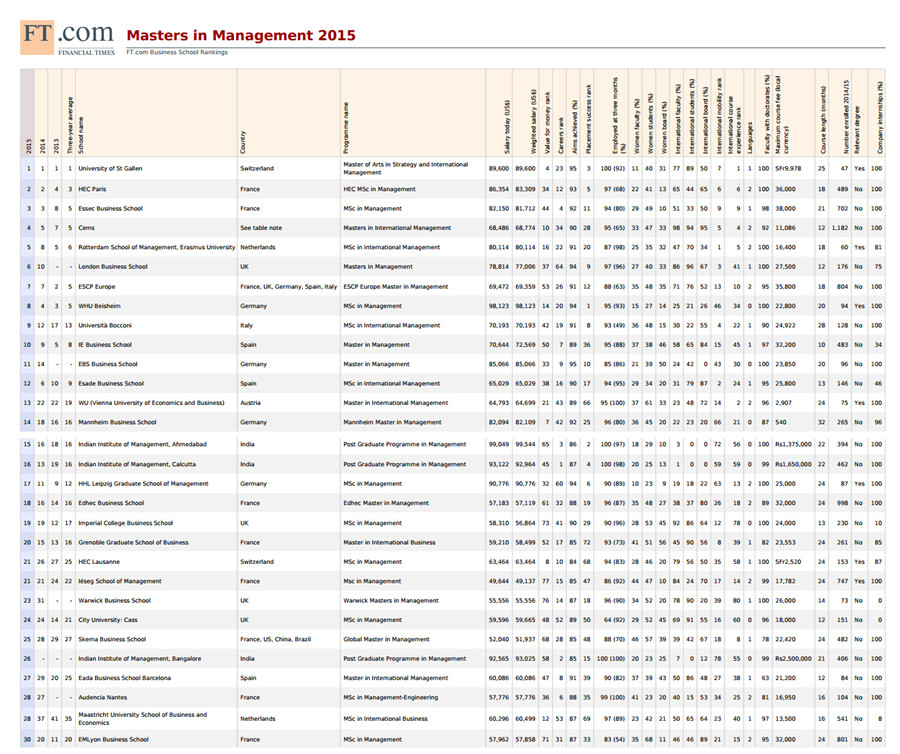The height and width of the screenshot is (754, 900).
Task: Click the 'Audencia Nantes' school name
Action: coord(103,698)
